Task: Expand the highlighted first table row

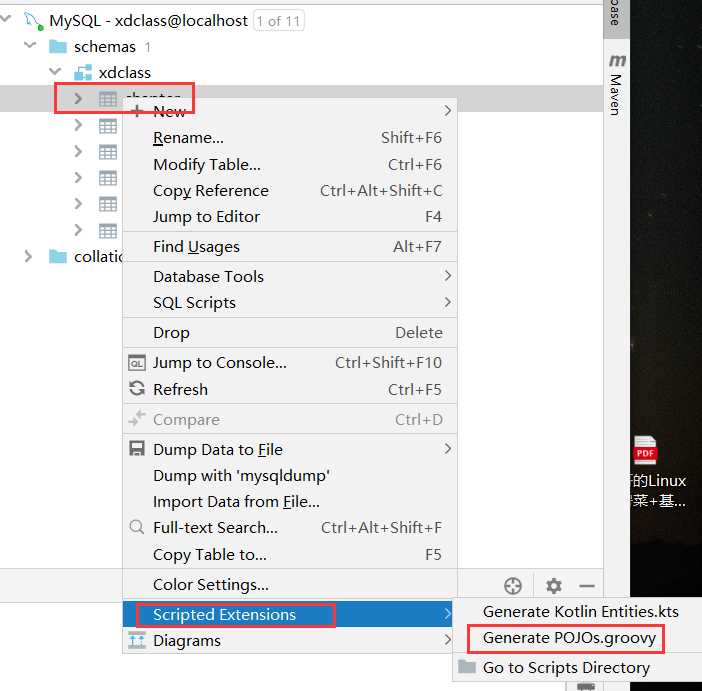Action: point(78,99)
